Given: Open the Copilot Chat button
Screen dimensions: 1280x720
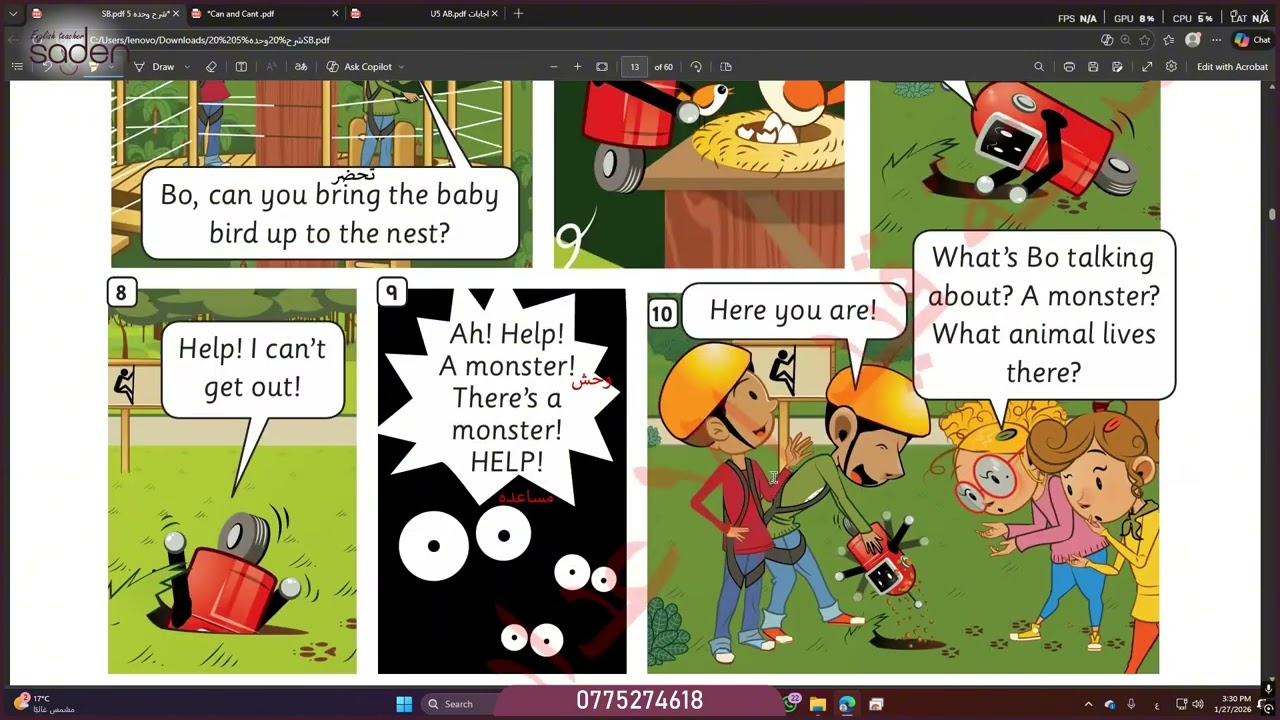Looking at the screenshot, I should [x=1252, y=40].
